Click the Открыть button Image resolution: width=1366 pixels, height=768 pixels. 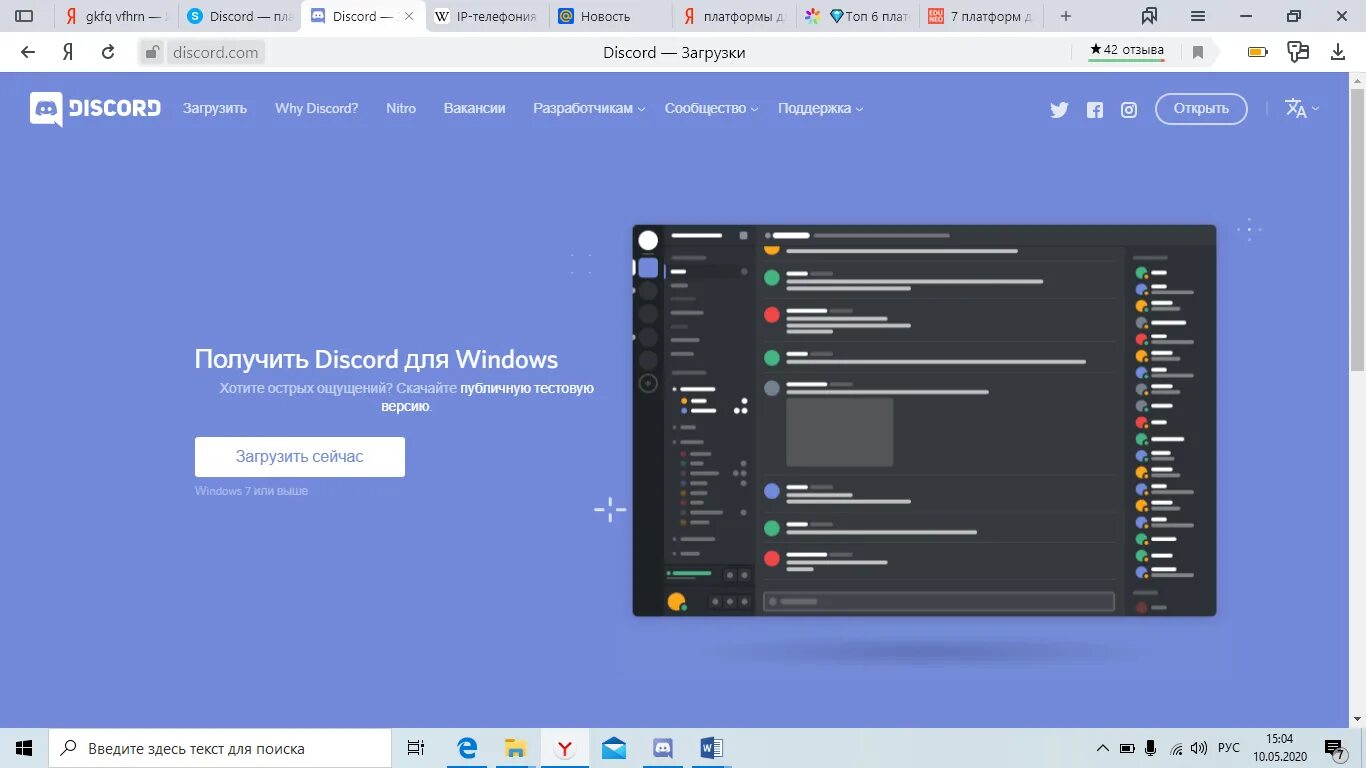(1201, 108)
